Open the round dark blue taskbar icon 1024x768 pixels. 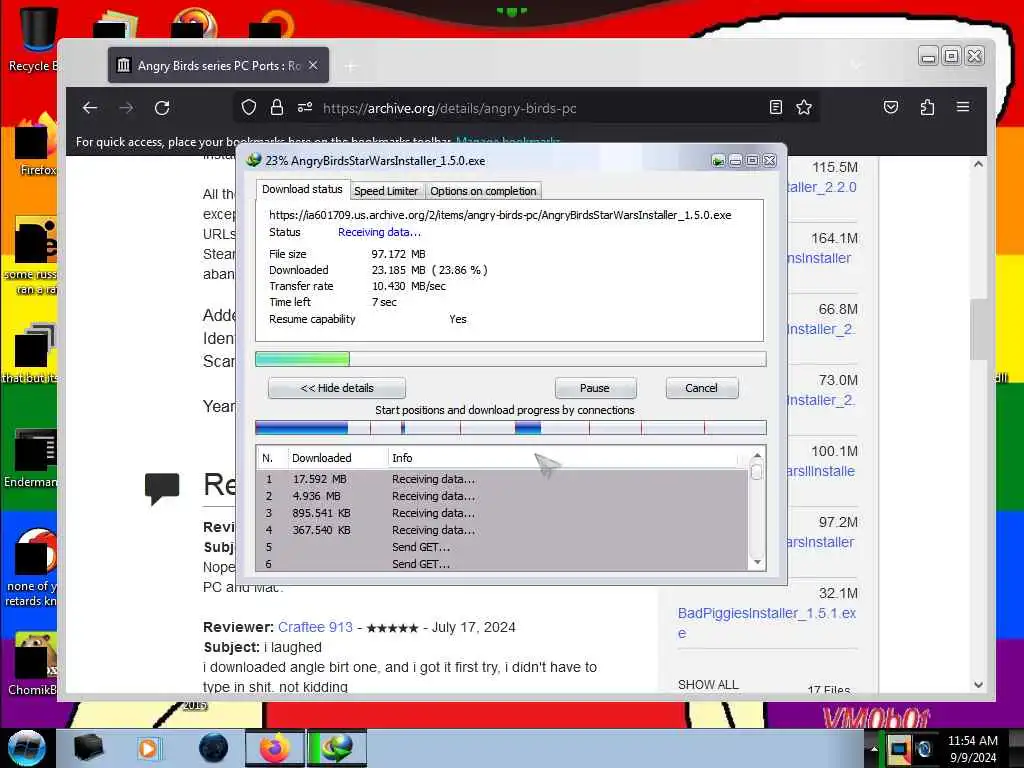tap(214, 748)
